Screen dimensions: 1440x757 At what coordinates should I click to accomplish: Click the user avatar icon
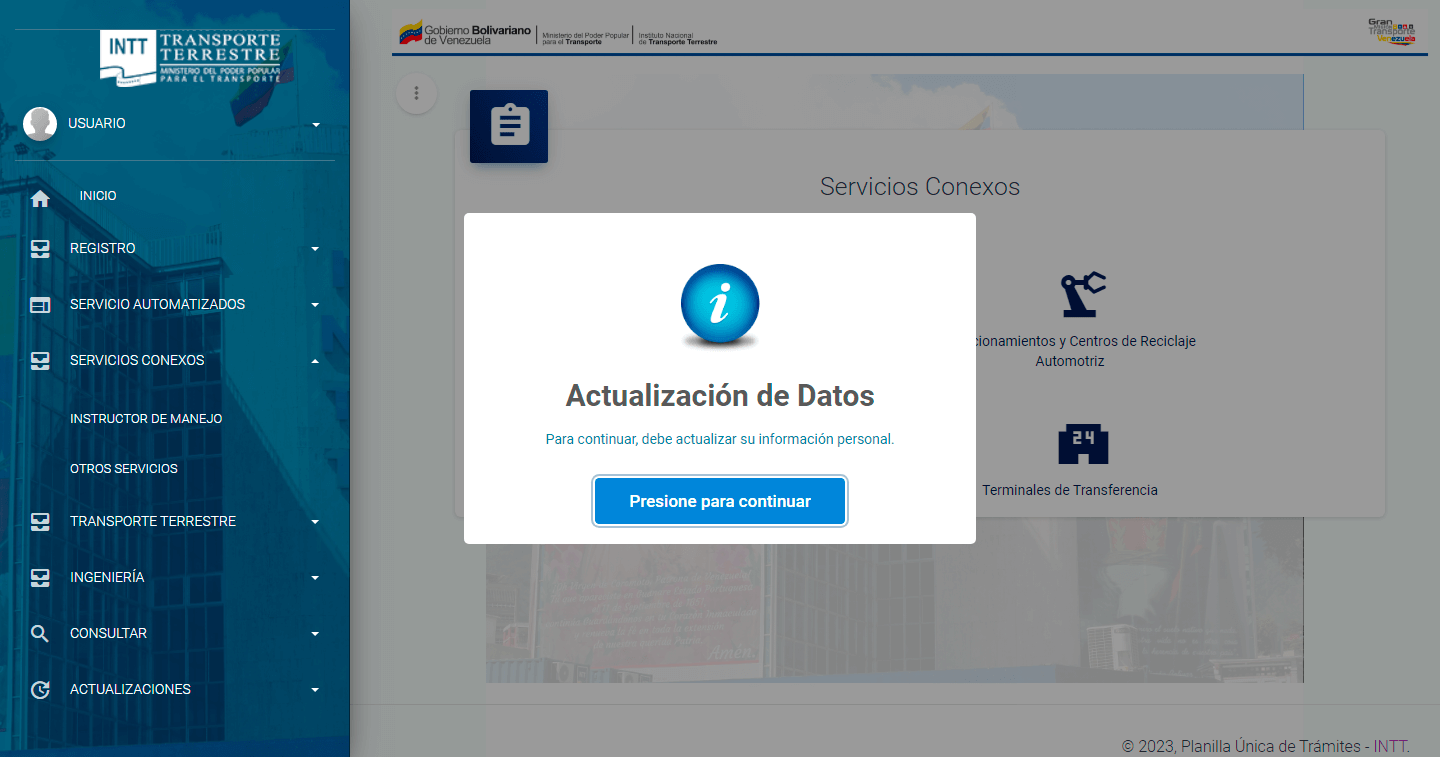(40, 124)
